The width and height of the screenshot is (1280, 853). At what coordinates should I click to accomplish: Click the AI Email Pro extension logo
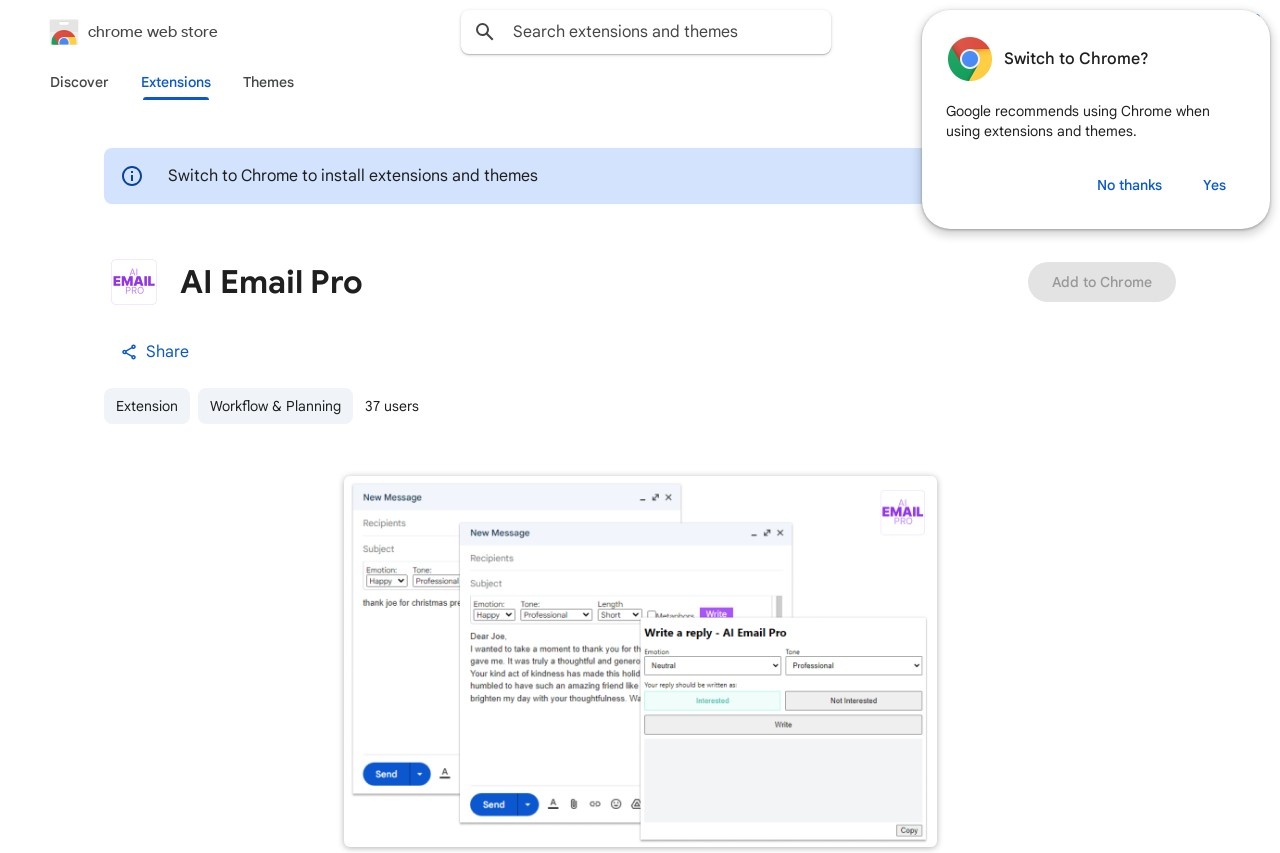point(134,282)
